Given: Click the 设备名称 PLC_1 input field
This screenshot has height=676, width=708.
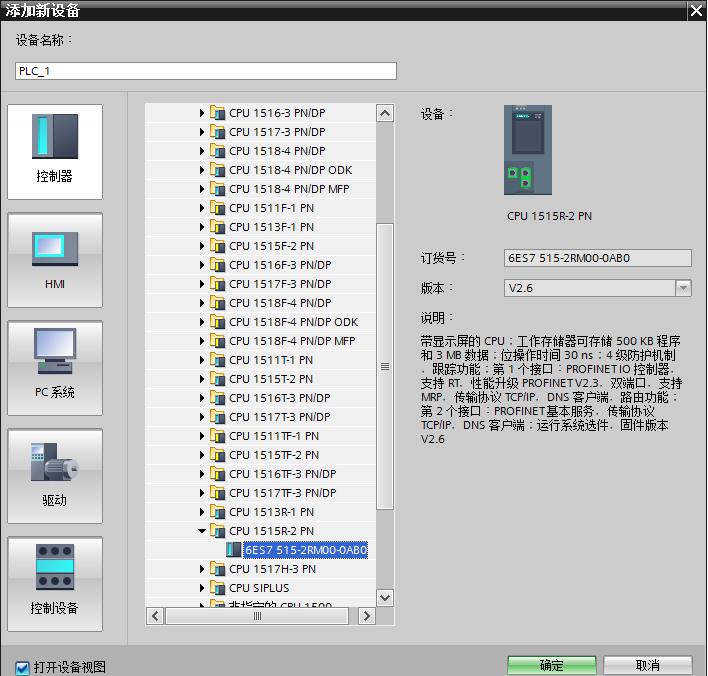Looking at the screenshot, I should [x=206, y=71].
